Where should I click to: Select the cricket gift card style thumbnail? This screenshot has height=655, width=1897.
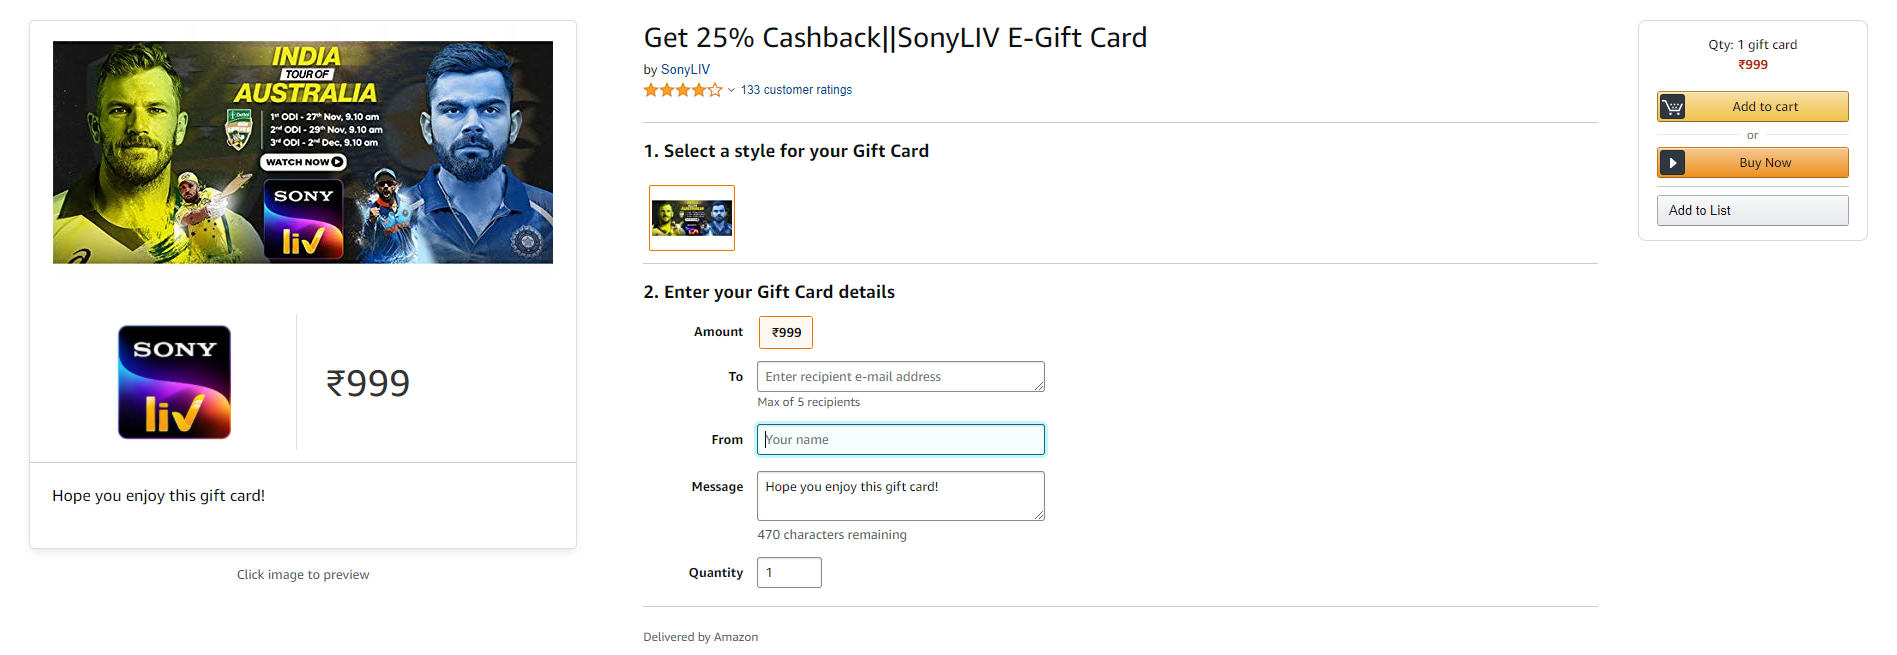coord(692,218)
